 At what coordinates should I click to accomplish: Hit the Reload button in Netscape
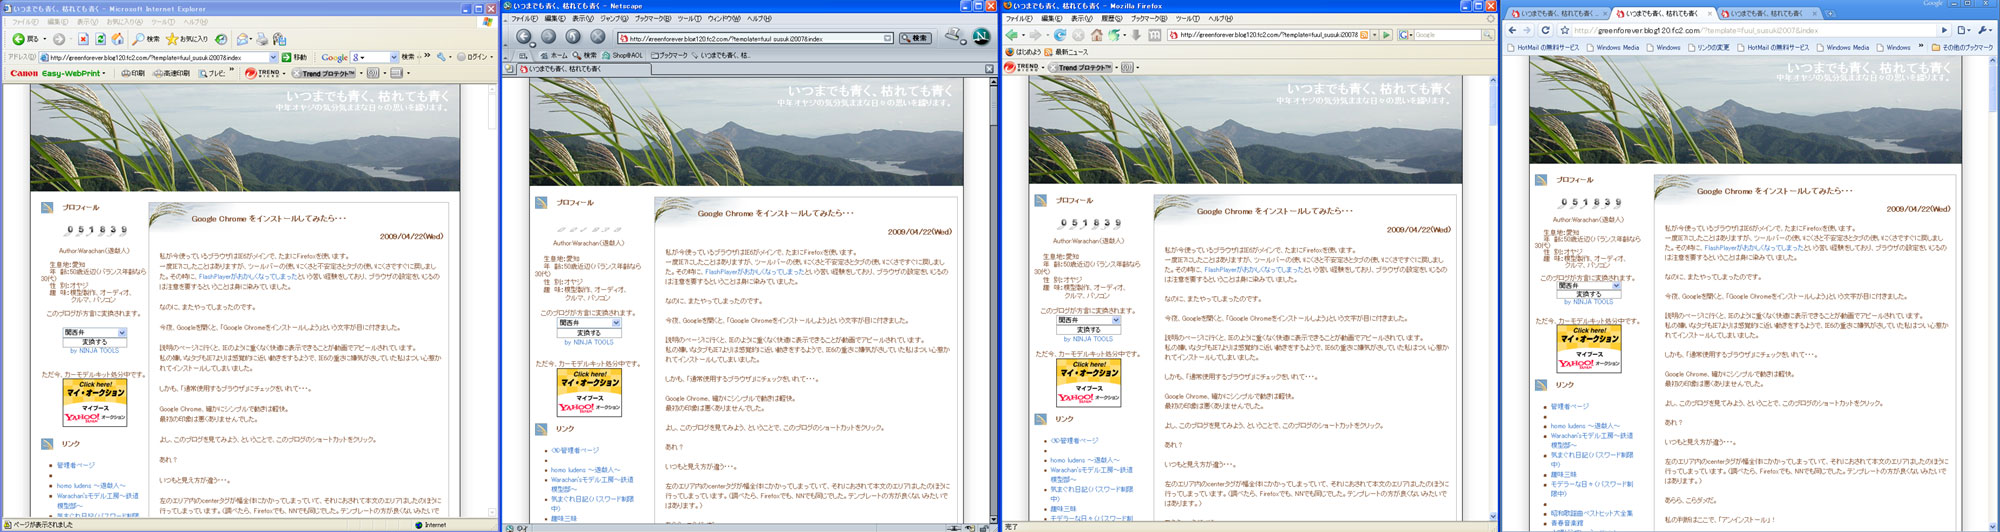[573, 37]
